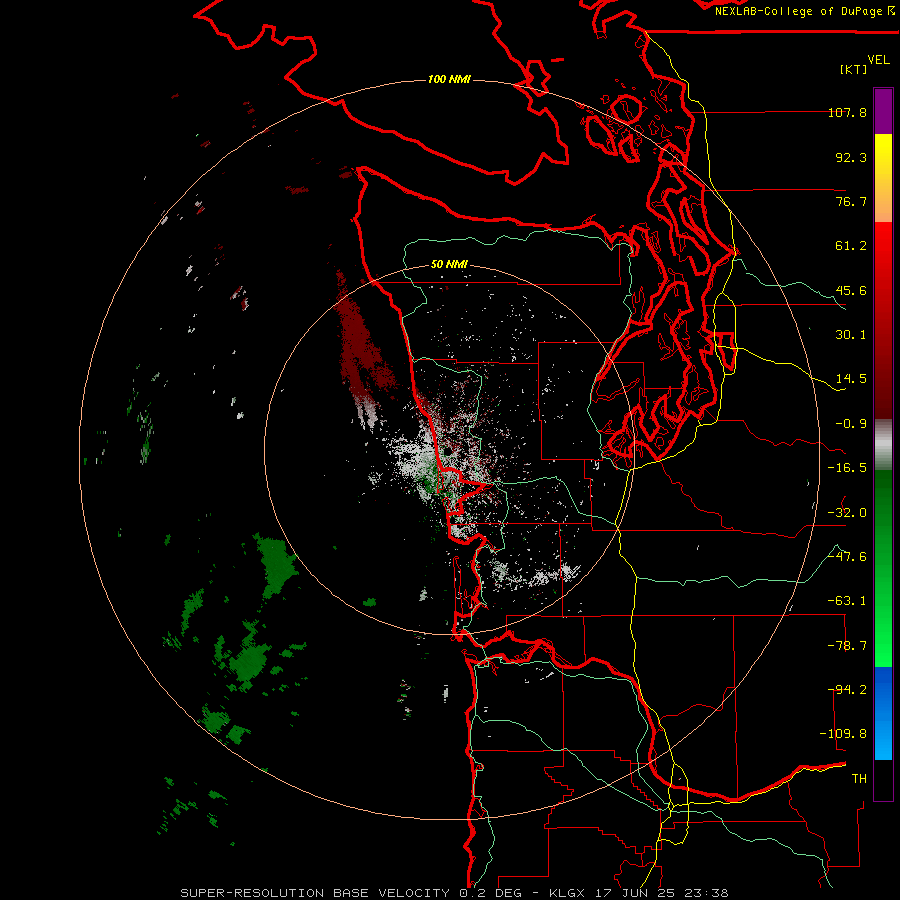
Task: Click the 45.6 velocity scale value
Action: click(x=851, y=290)
